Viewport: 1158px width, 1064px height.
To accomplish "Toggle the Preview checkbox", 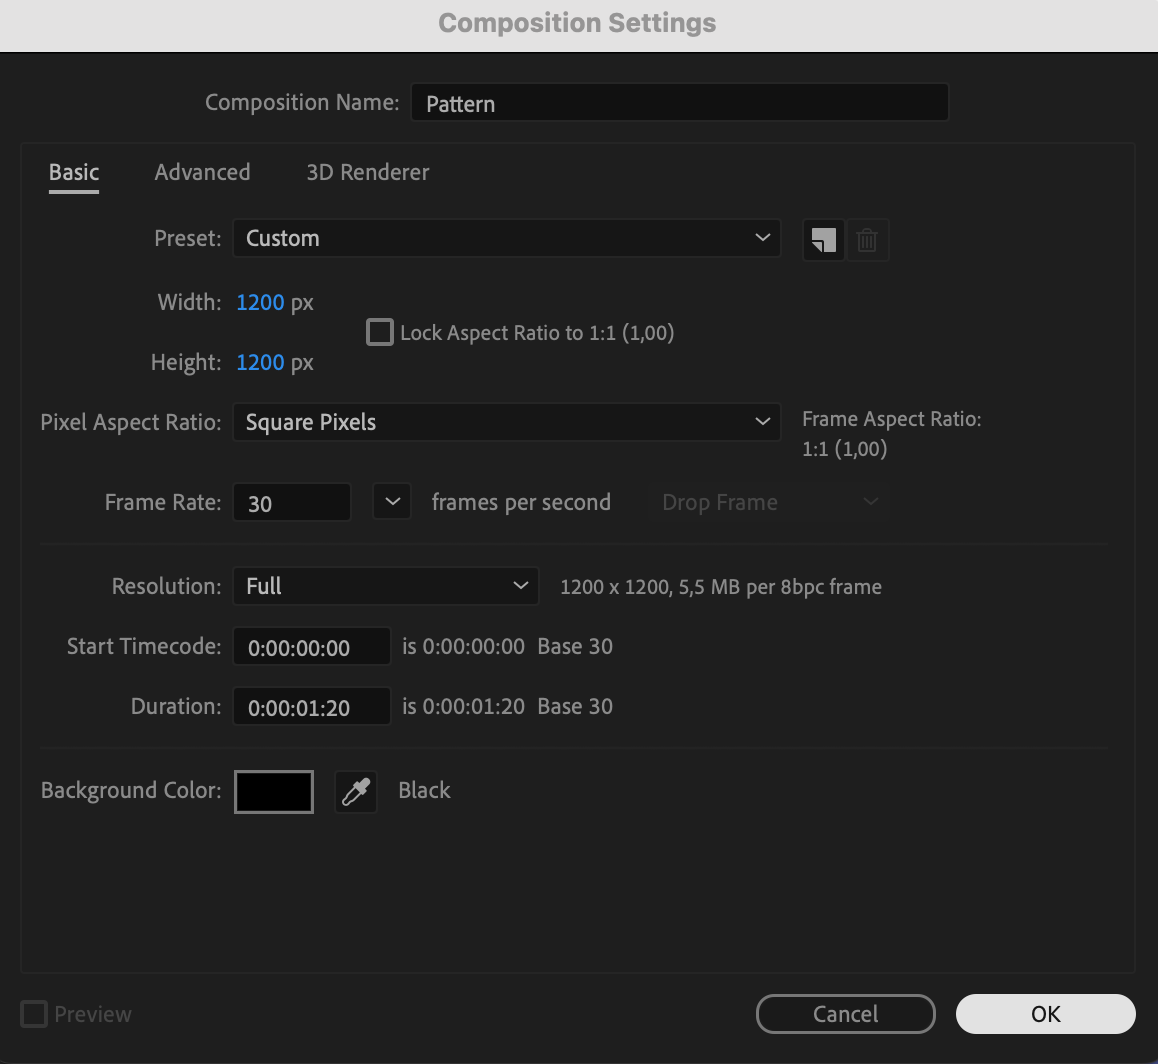I will (34, 1014).
